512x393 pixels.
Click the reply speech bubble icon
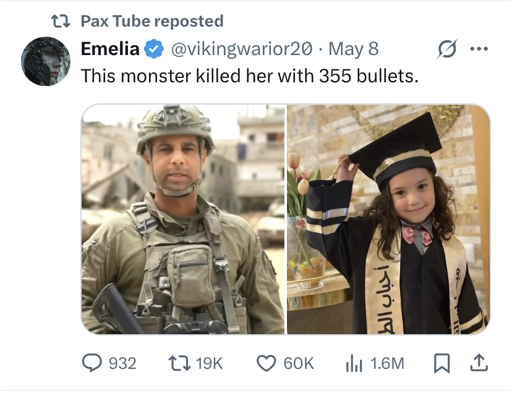pos(92,363)
